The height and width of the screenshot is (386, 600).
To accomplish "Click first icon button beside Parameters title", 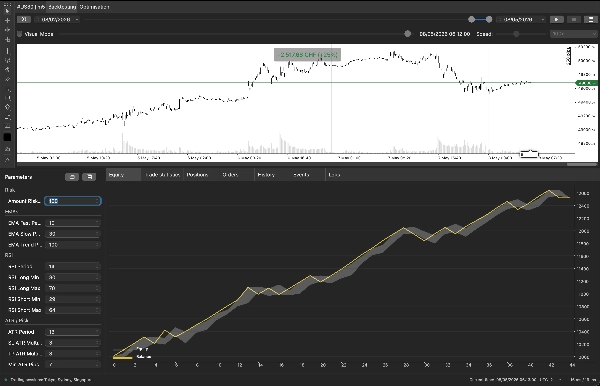I will pos(72,177).
